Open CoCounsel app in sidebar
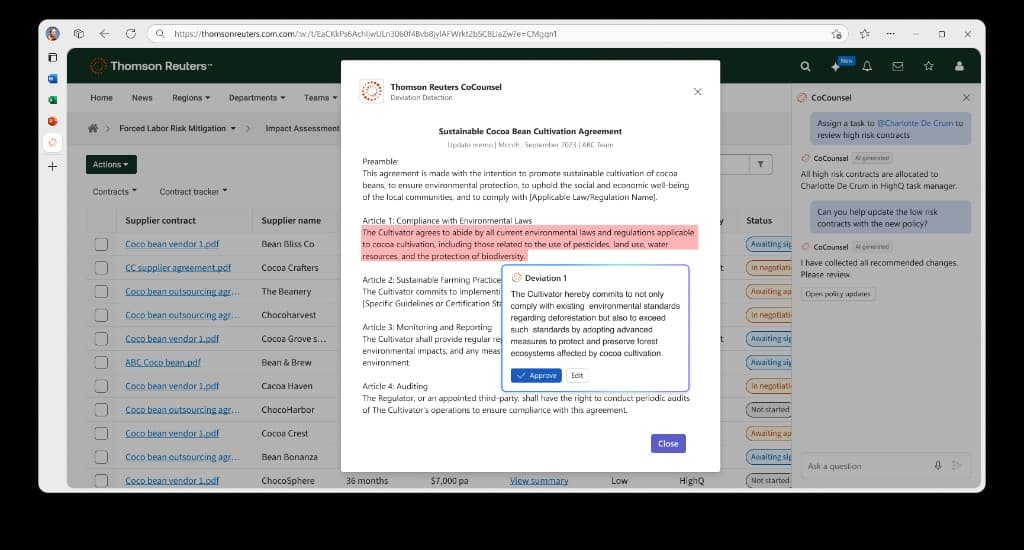 pyautogui.click(x=53, y=142)
